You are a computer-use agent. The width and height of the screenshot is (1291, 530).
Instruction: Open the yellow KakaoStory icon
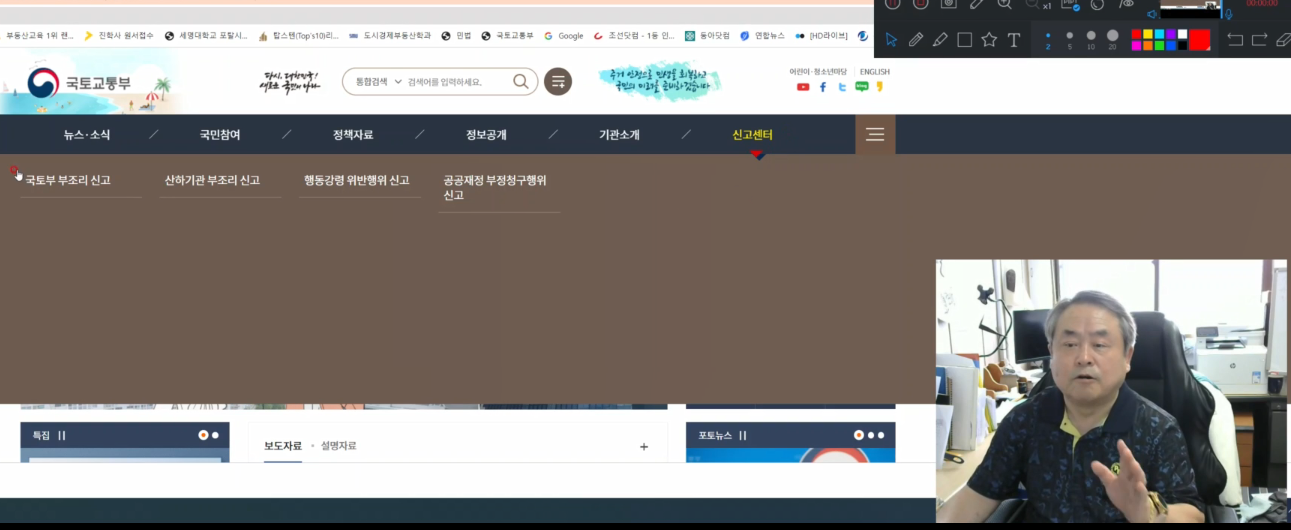pos(880,87)
